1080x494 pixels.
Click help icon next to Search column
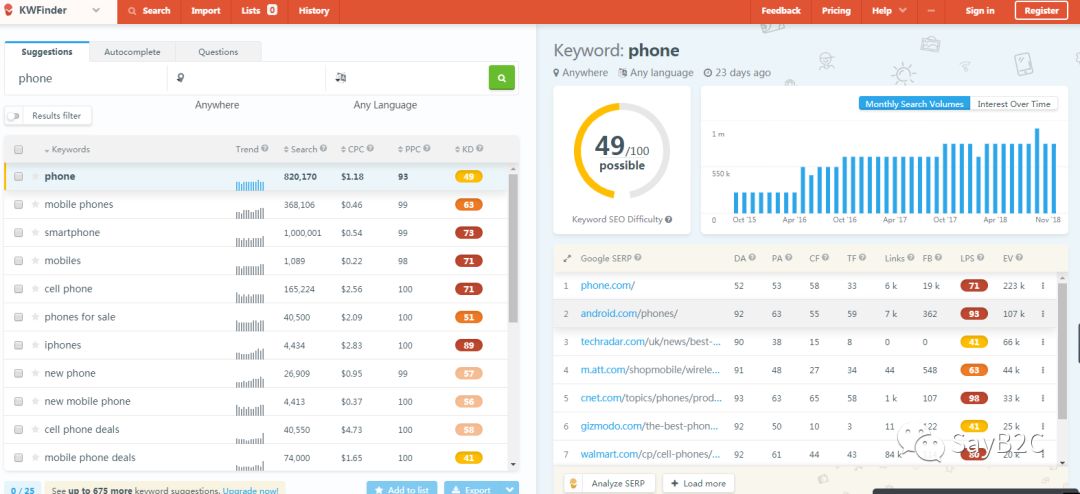point(323,149)
